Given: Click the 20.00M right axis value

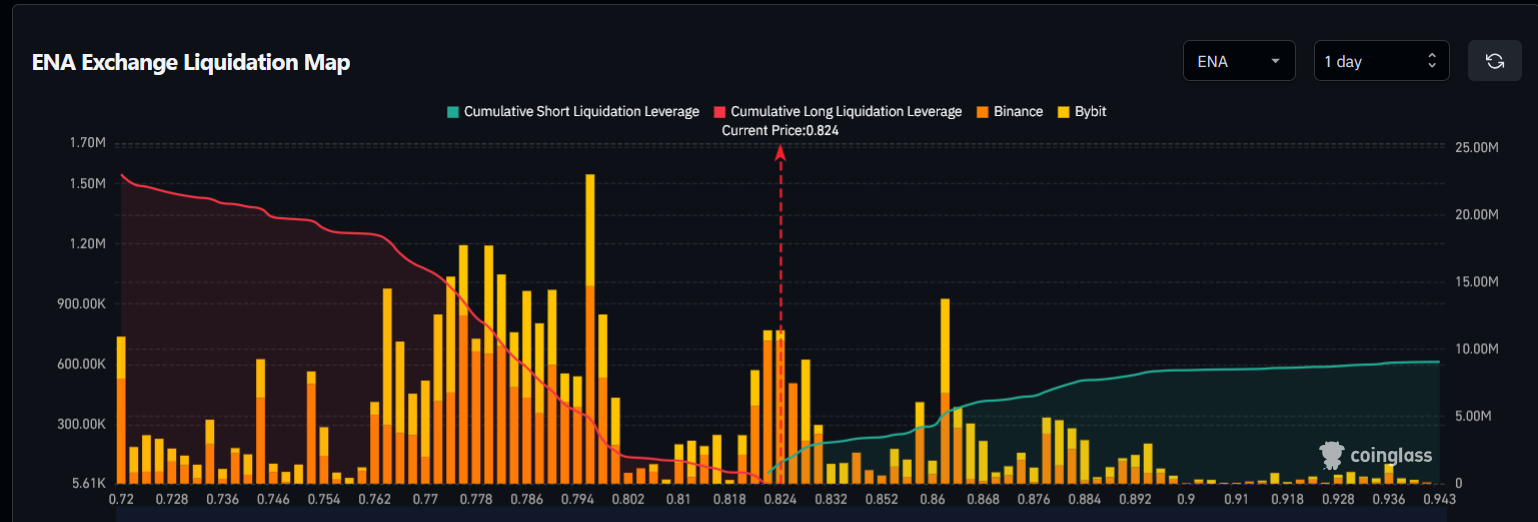Looking at the screenshot, I should tap(1475, 215).
